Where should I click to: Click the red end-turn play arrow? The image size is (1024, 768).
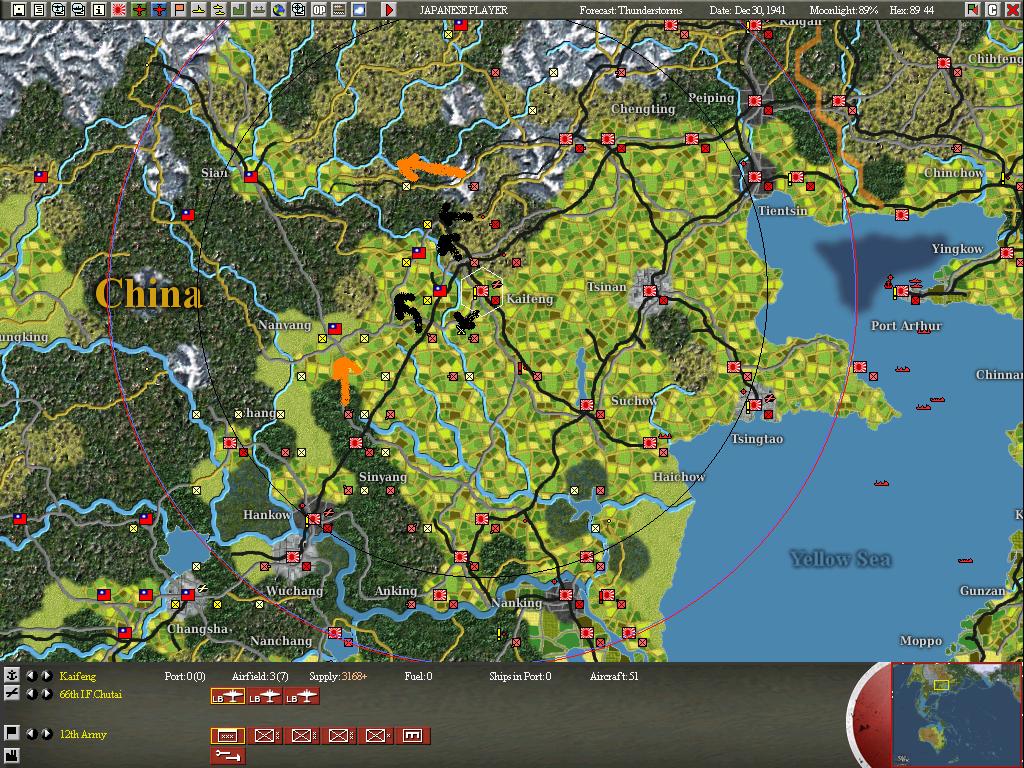click(389, 9)
